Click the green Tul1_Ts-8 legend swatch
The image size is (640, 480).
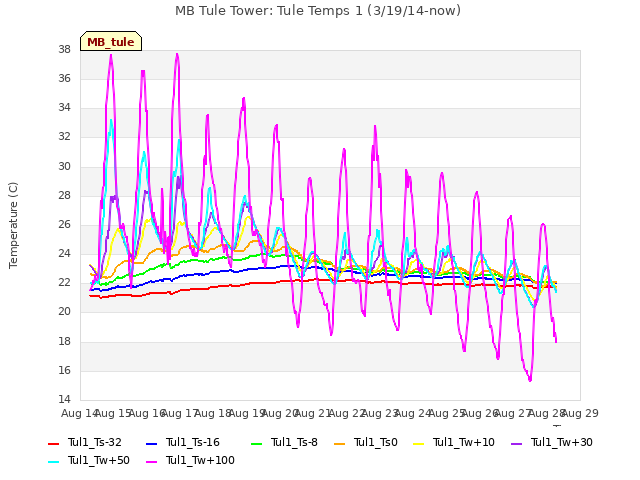[257, 444]
